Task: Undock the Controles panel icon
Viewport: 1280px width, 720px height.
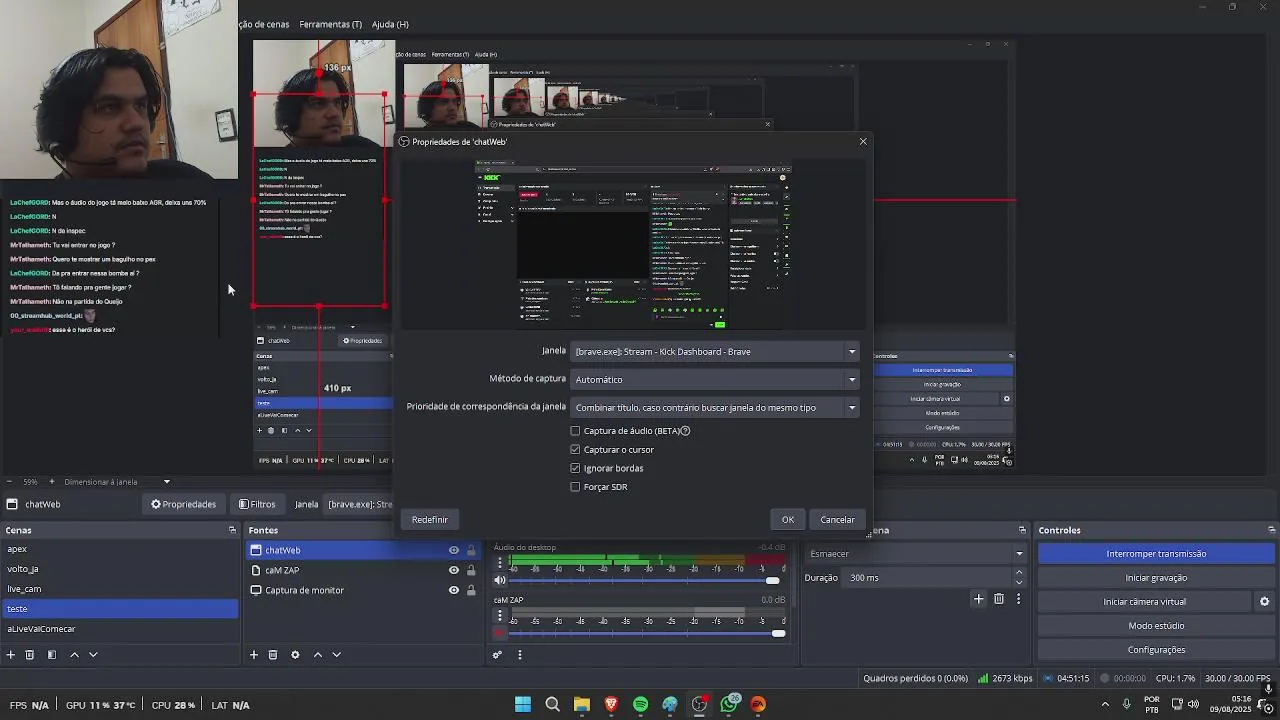Action: pyautogui.click(x=1271, y=530)
